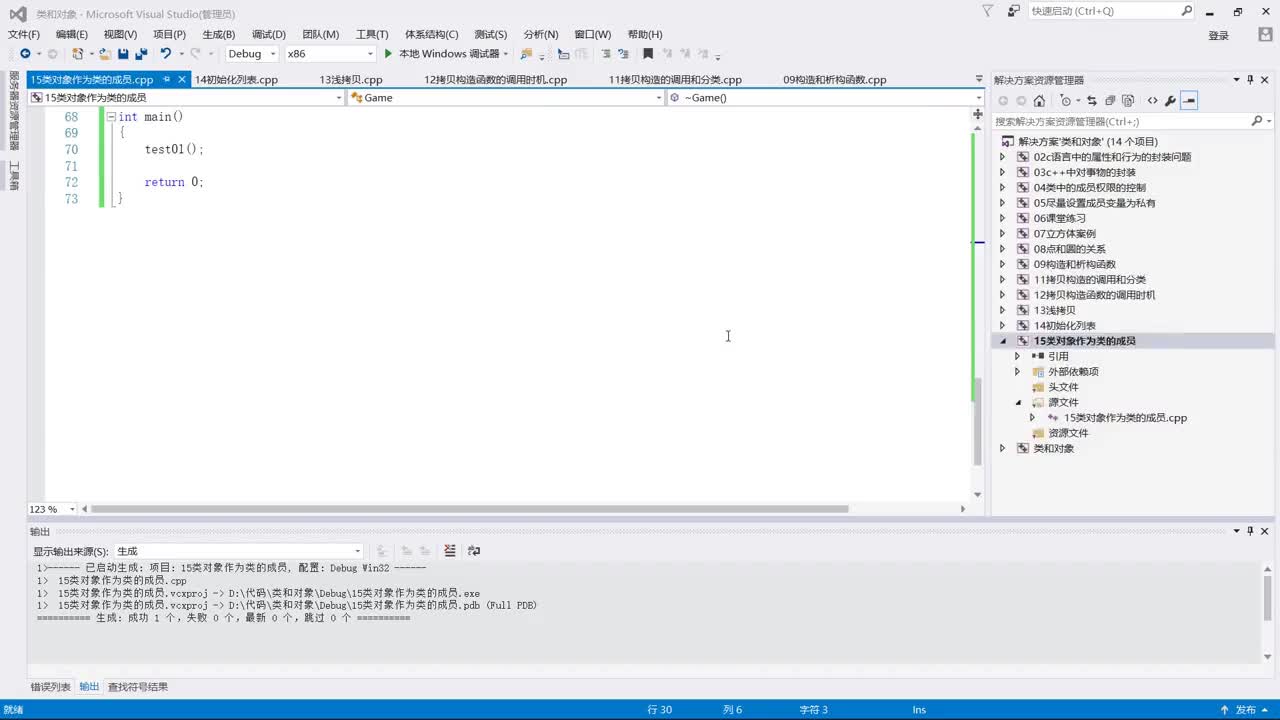Toggle Word Wrap in the Output panel
The width and height of the screenshot is (1280, 720).
tap(474, 551)
